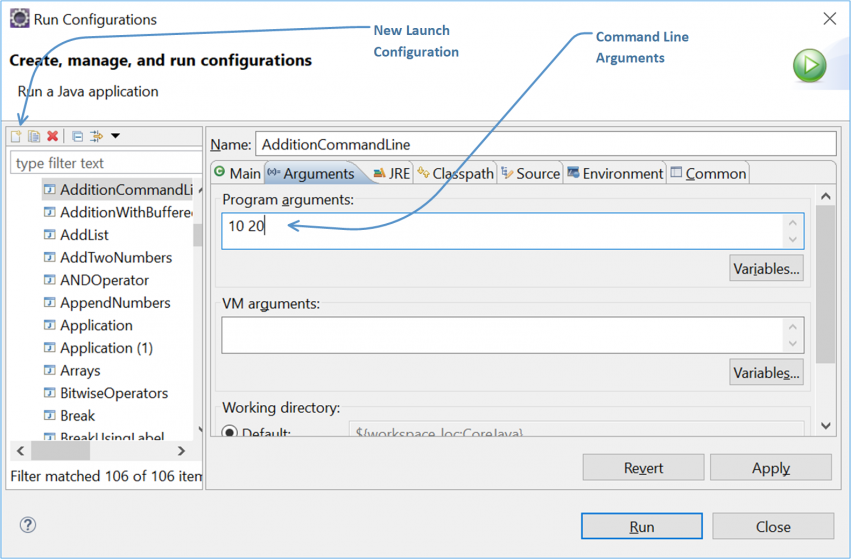This screenshot has height=559, width=851.
Task: Select the BitwiseOperators configuration
Action: pos(113,393)
